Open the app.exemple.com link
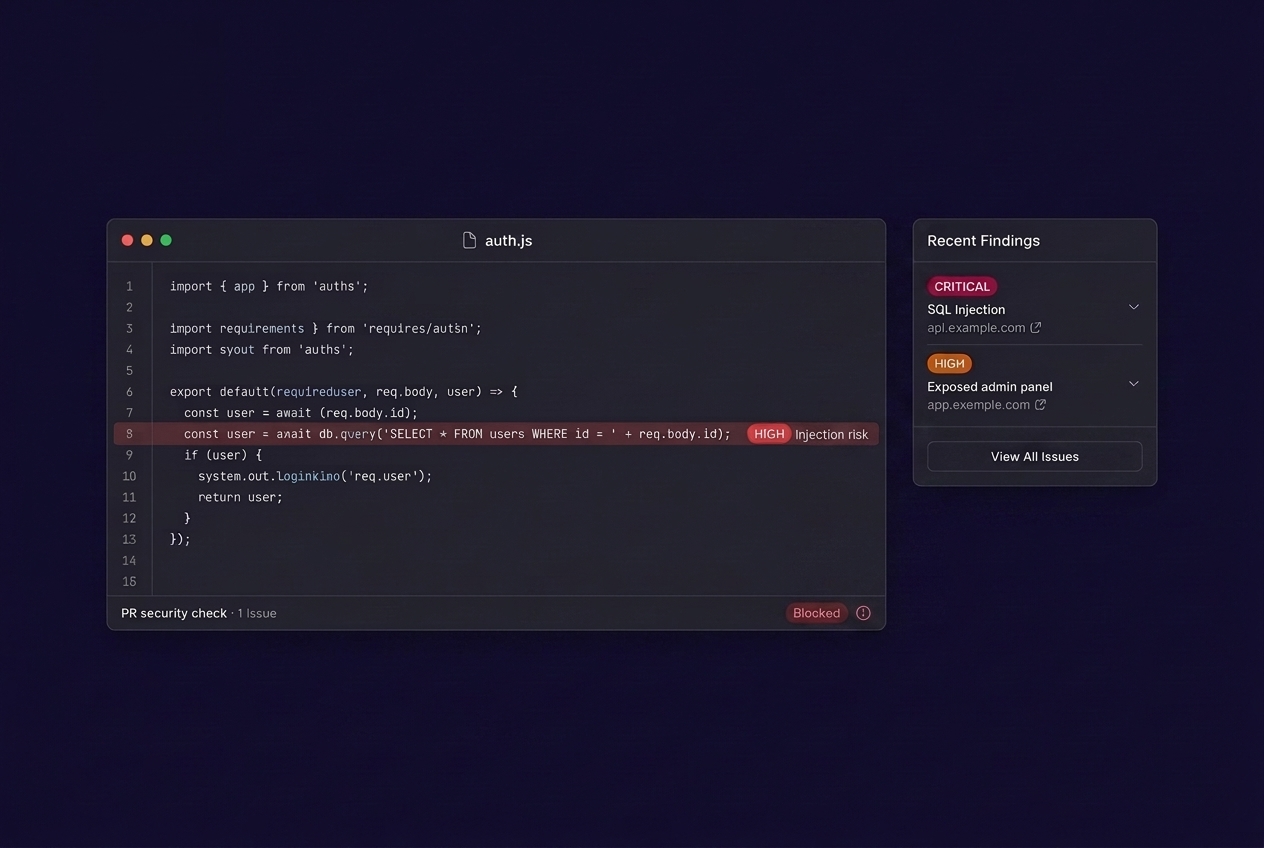This screenshot has height=848, width=1264. 978,404
